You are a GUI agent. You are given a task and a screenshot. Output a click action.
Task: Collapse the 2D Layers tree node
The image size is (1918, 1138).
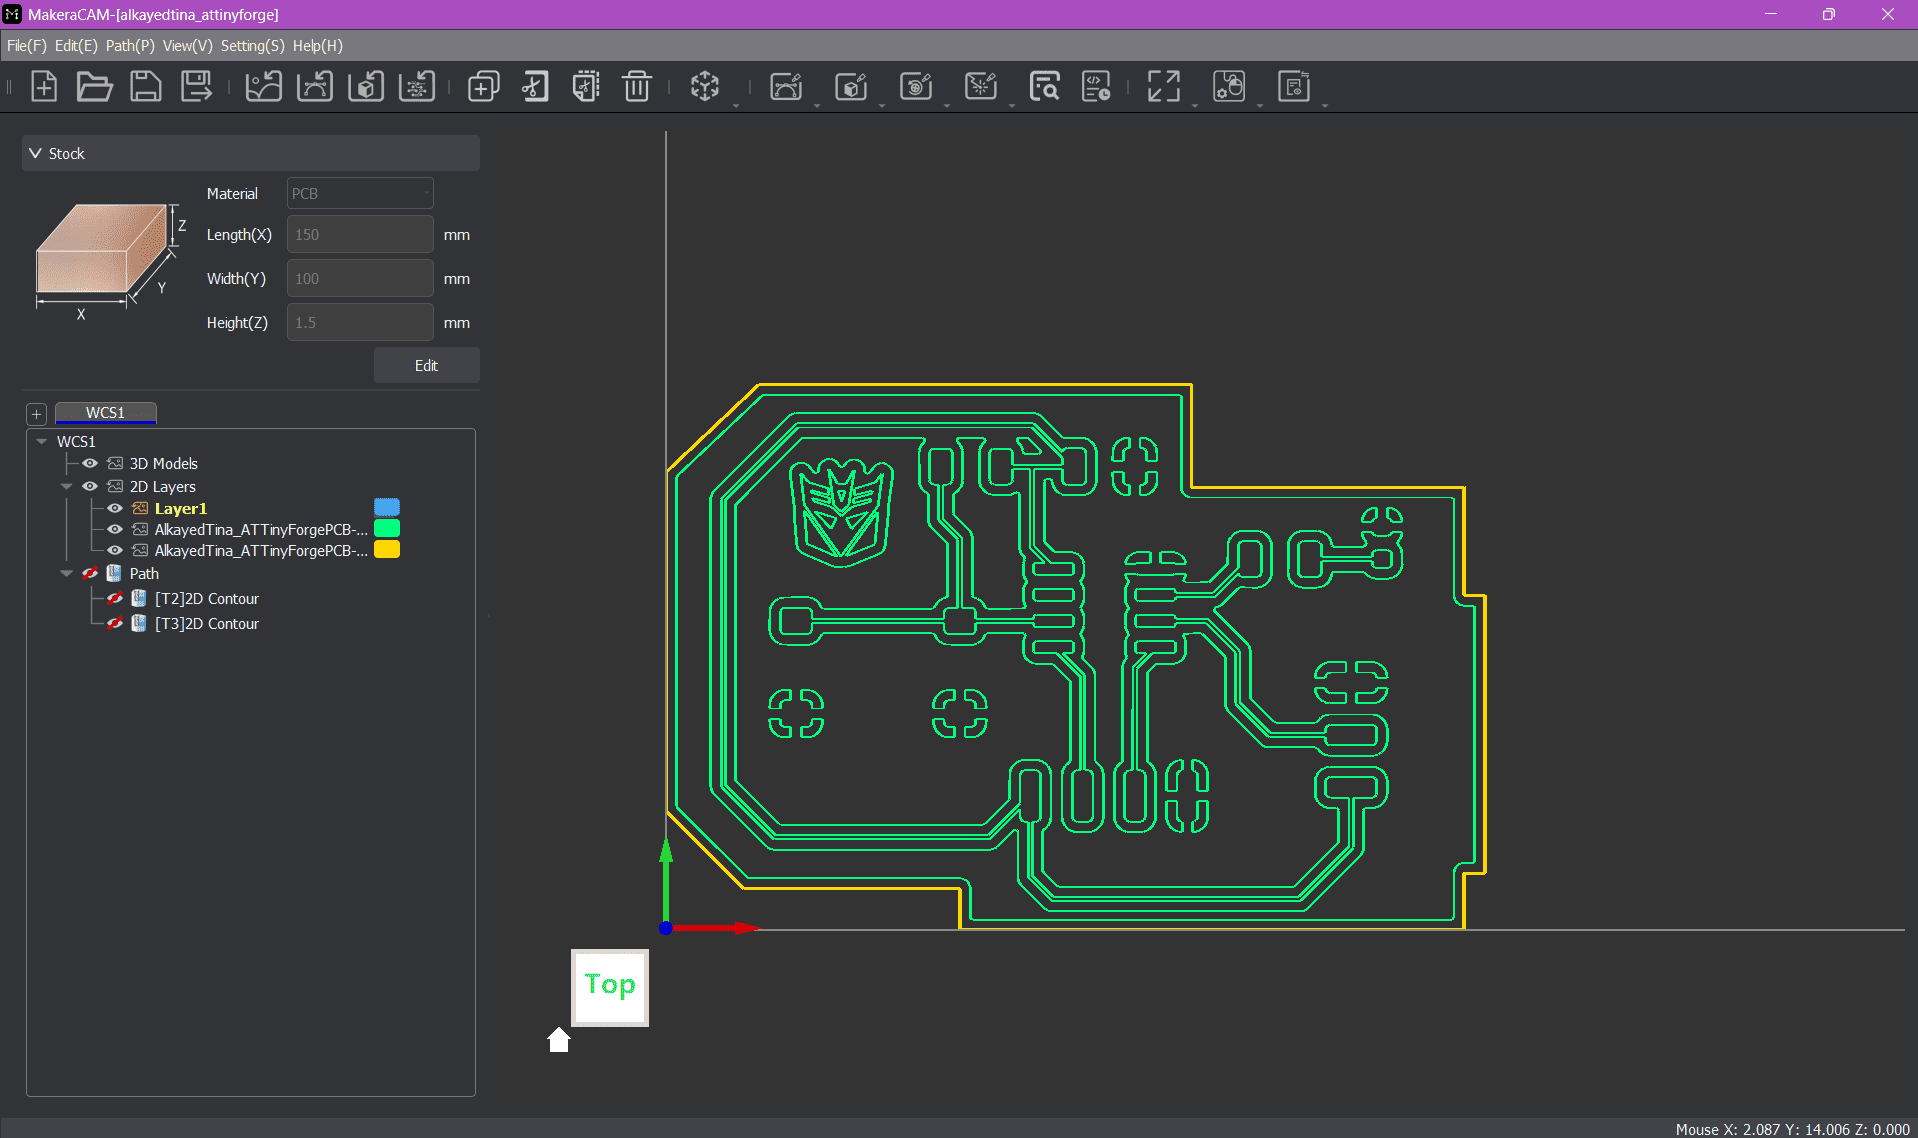coord(66,486)
